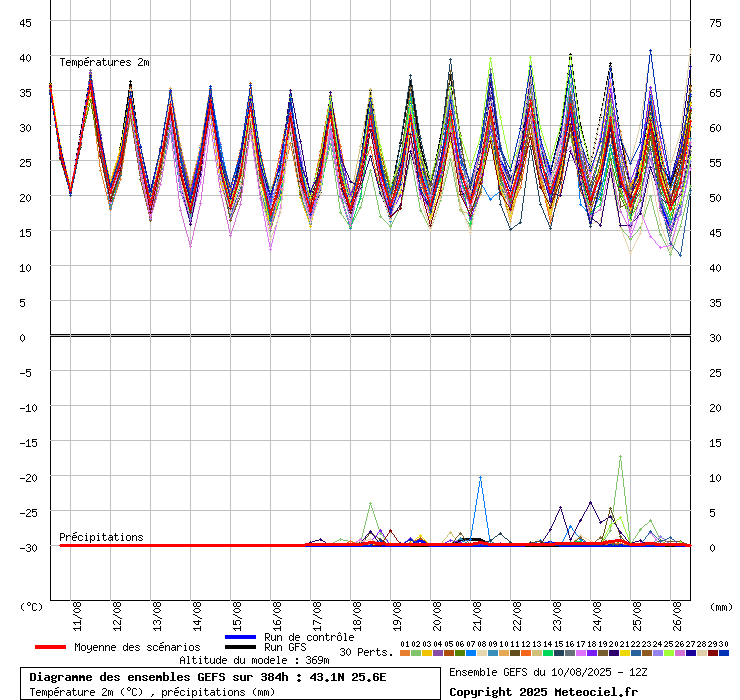Click the orange swatch for perturbation 01

click(x=404, y=653)
